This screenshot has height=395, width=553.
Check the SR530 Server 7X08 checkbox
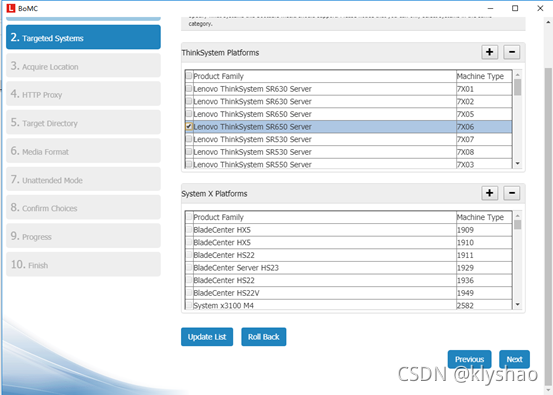(189, 152)
